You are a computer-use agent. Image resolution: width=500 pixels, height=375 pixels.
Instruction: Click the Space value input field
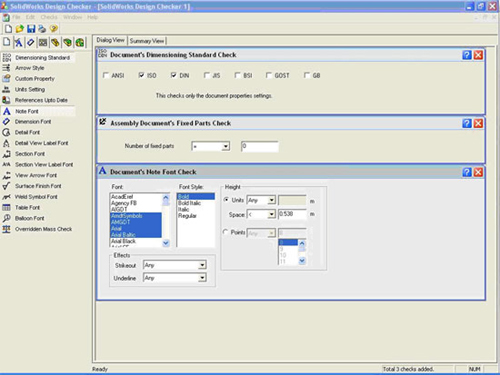pyautogui.click(x=292, y=214)
